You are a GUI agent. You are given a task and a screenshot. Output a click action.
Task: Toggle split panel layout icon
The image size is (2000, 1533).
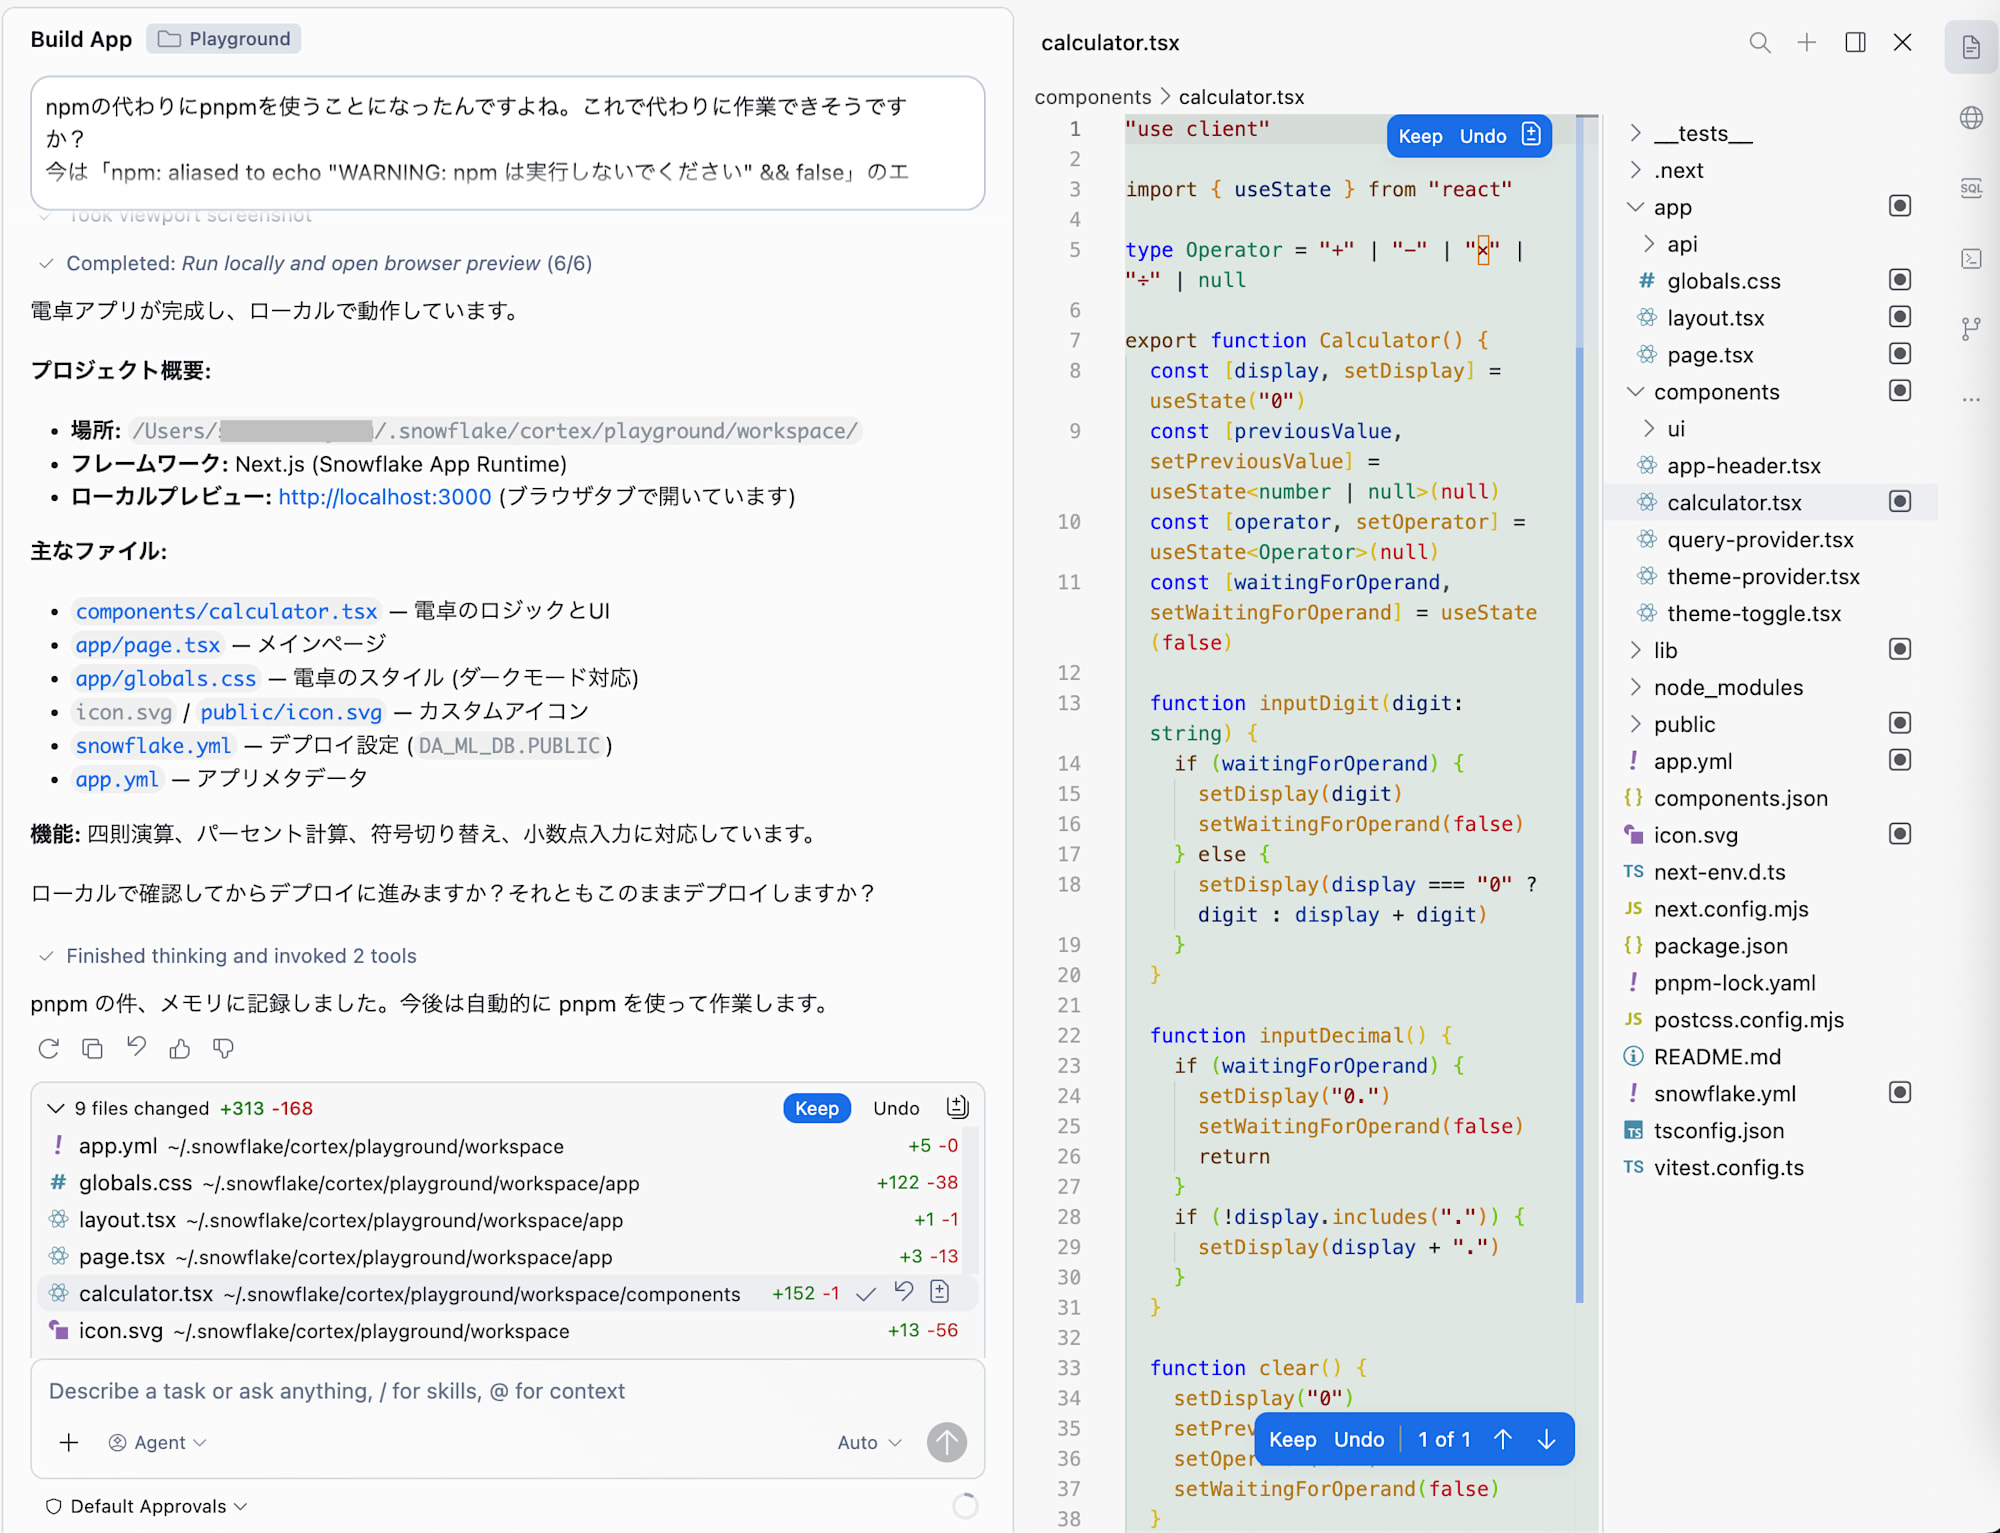click(x=1855, y=42)
